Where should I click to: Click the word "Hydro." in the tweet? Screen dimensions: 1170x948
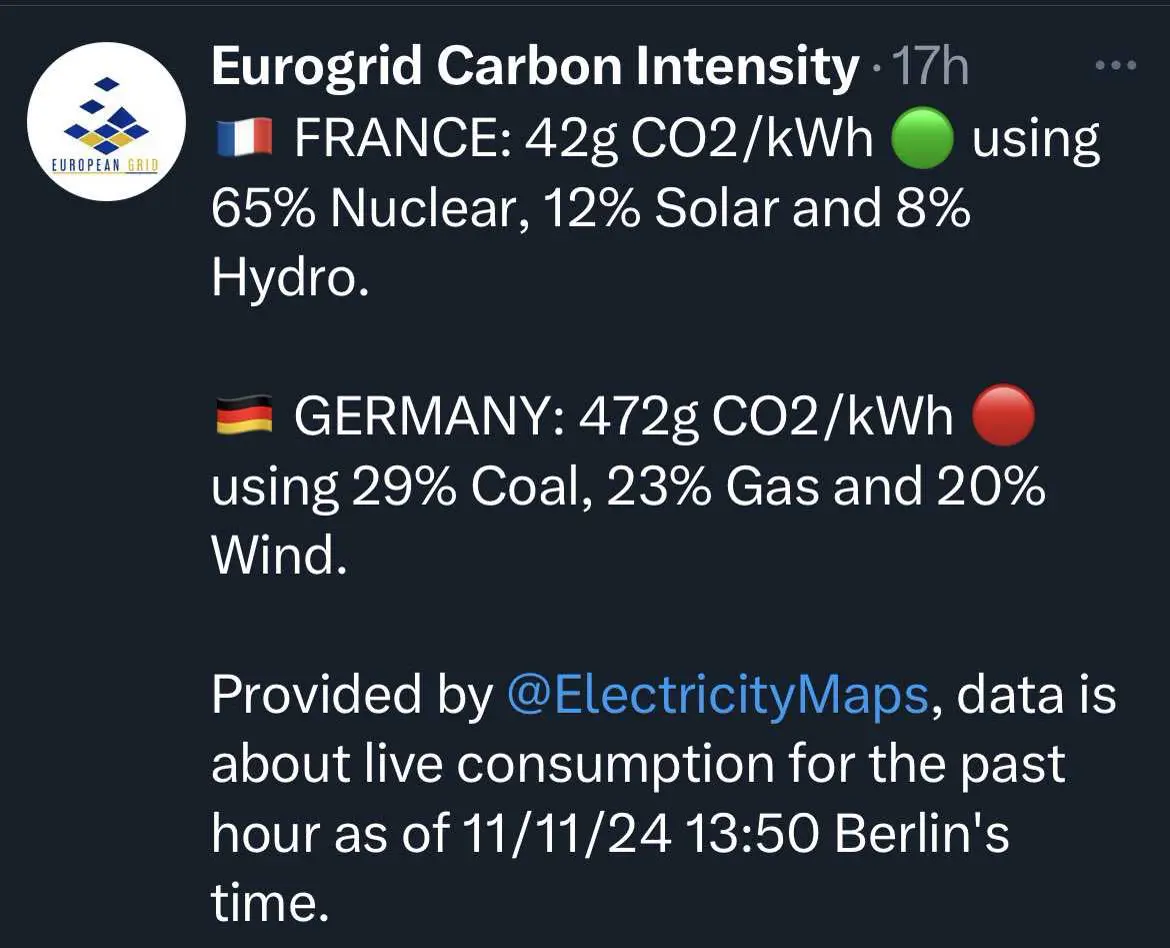290,279
